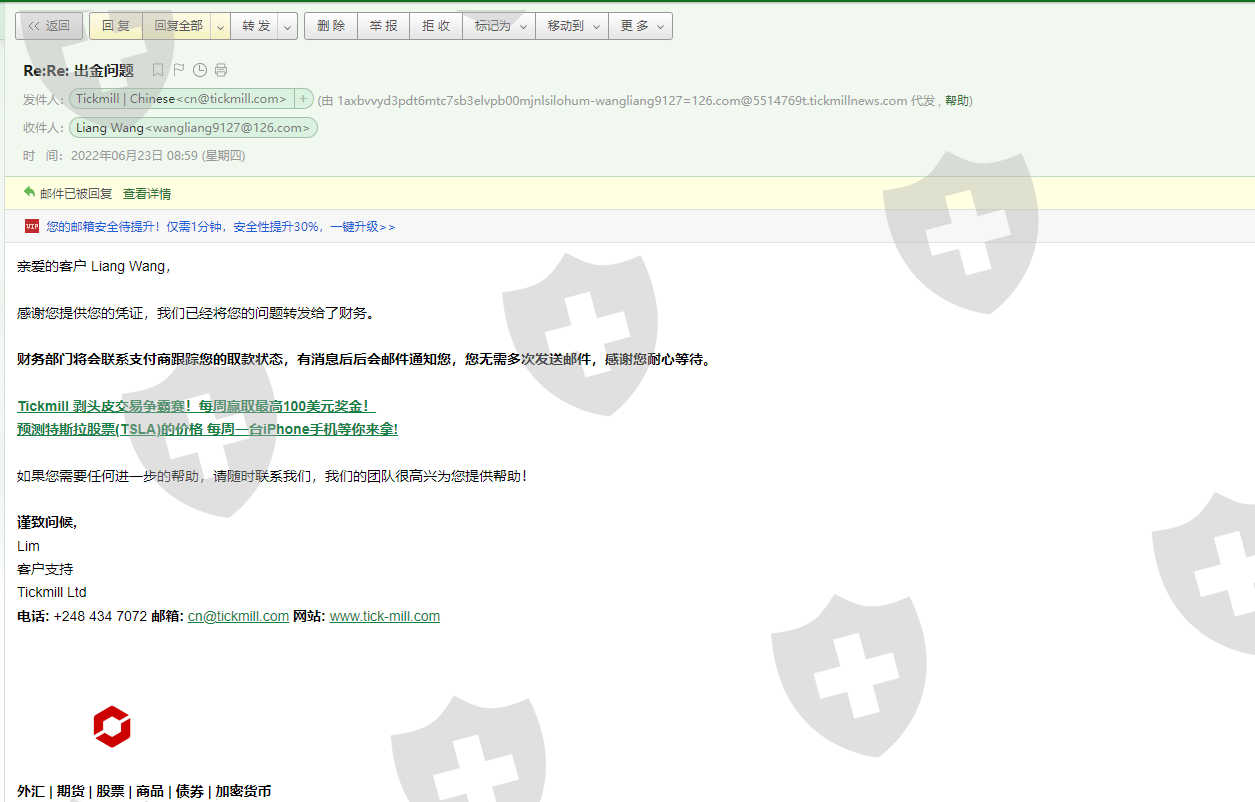Go back using the 返回 button
Viewport: 1255px width, 802px height.
pyautogui.click(x=49, y=26)
